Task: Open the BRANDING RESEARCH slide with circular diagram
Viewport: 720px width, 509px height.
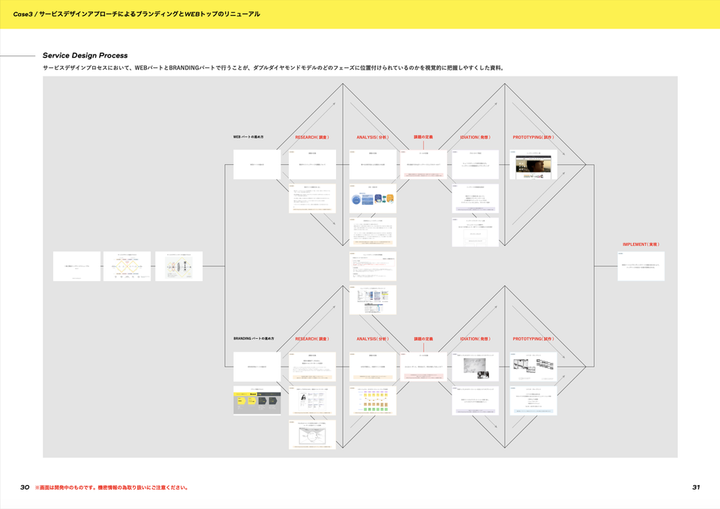Action: pos(312,435)
